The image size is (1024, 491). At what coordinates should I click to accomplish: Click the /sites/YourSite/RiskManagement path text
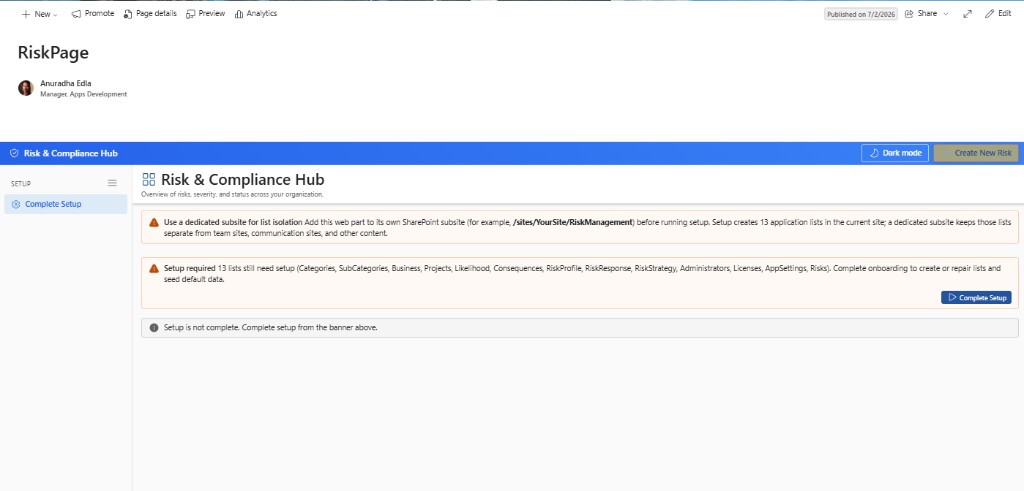point(573,222)
